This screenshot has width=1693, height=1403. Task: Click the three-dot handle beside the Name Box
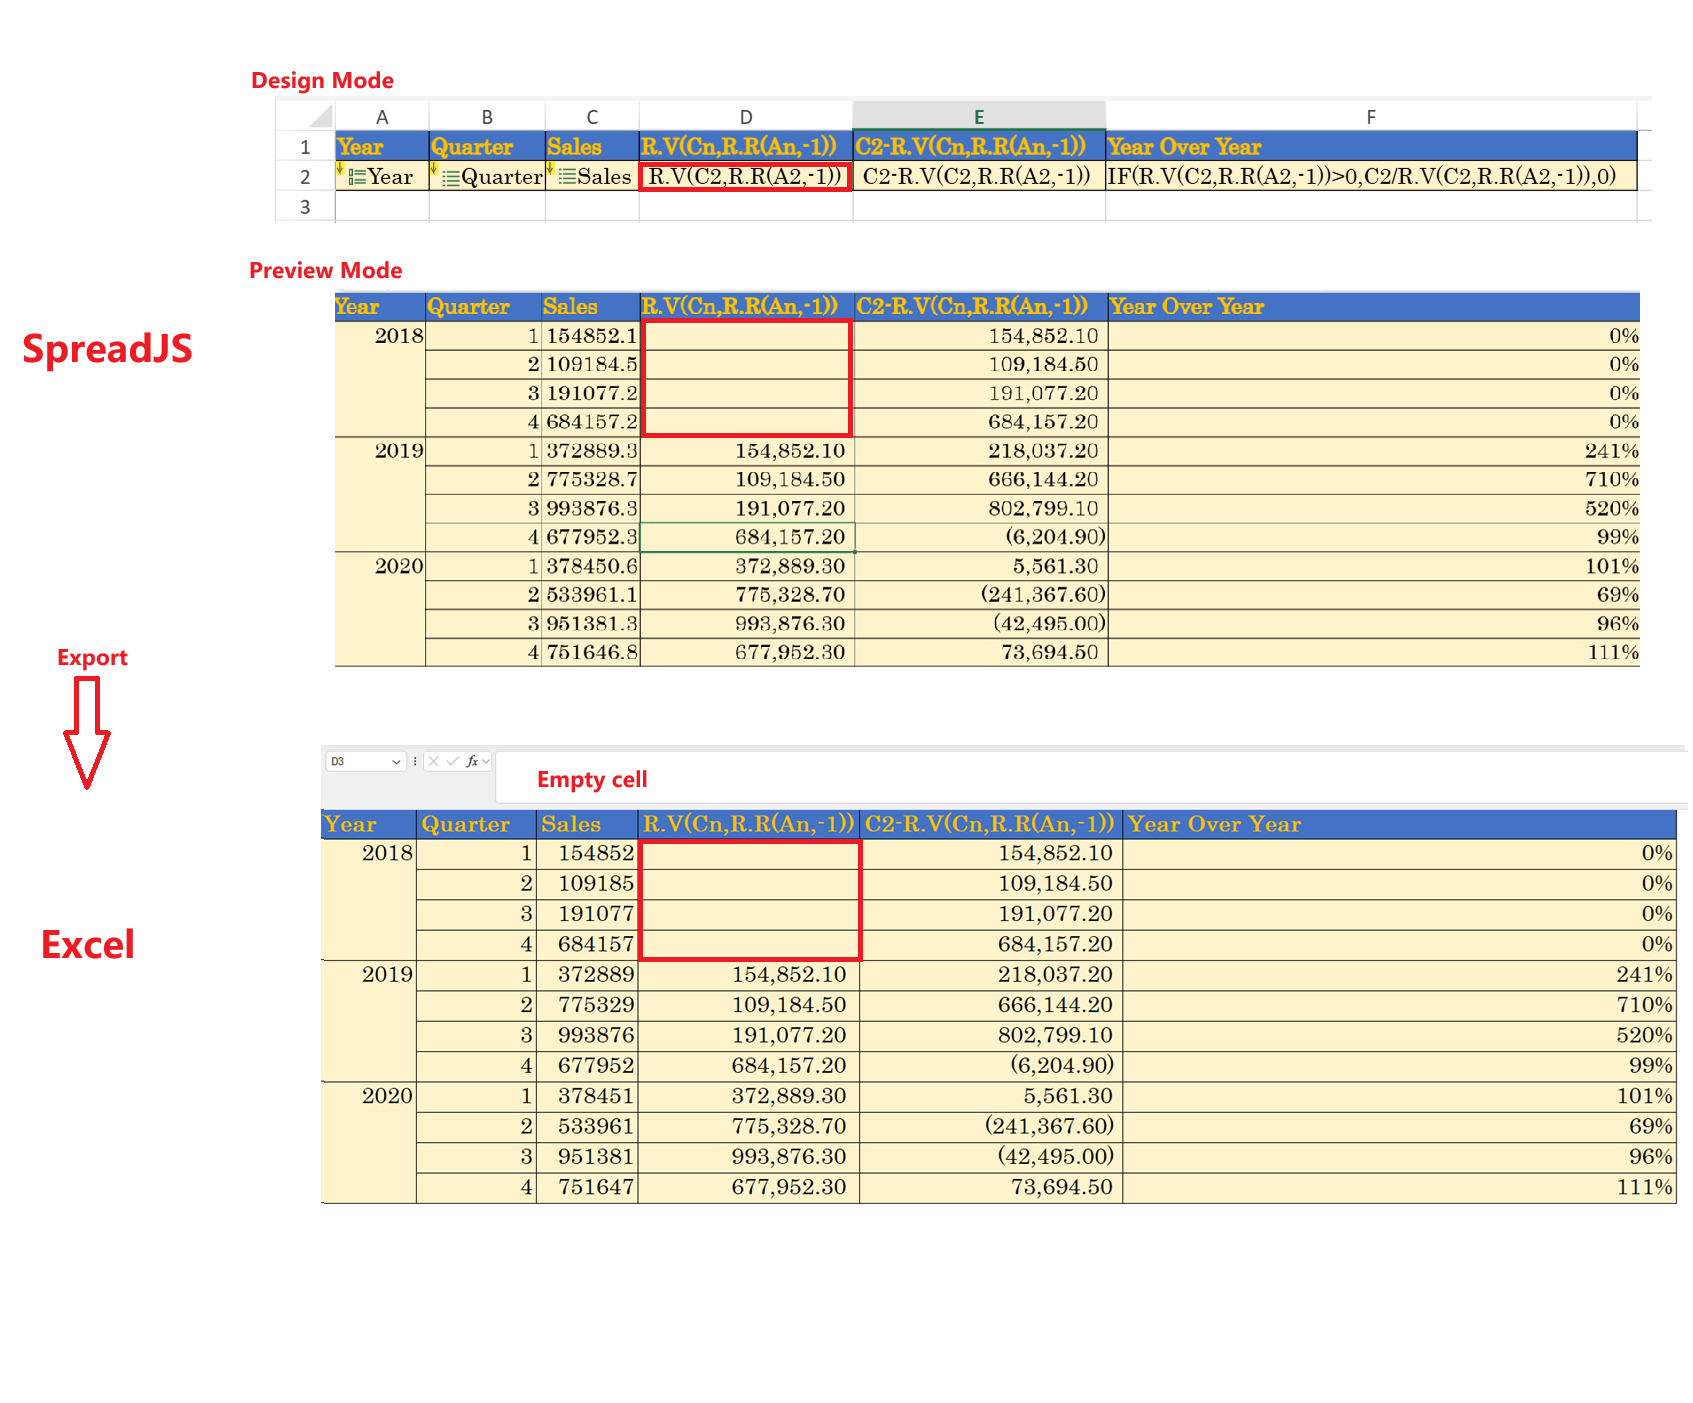[415, 761]
